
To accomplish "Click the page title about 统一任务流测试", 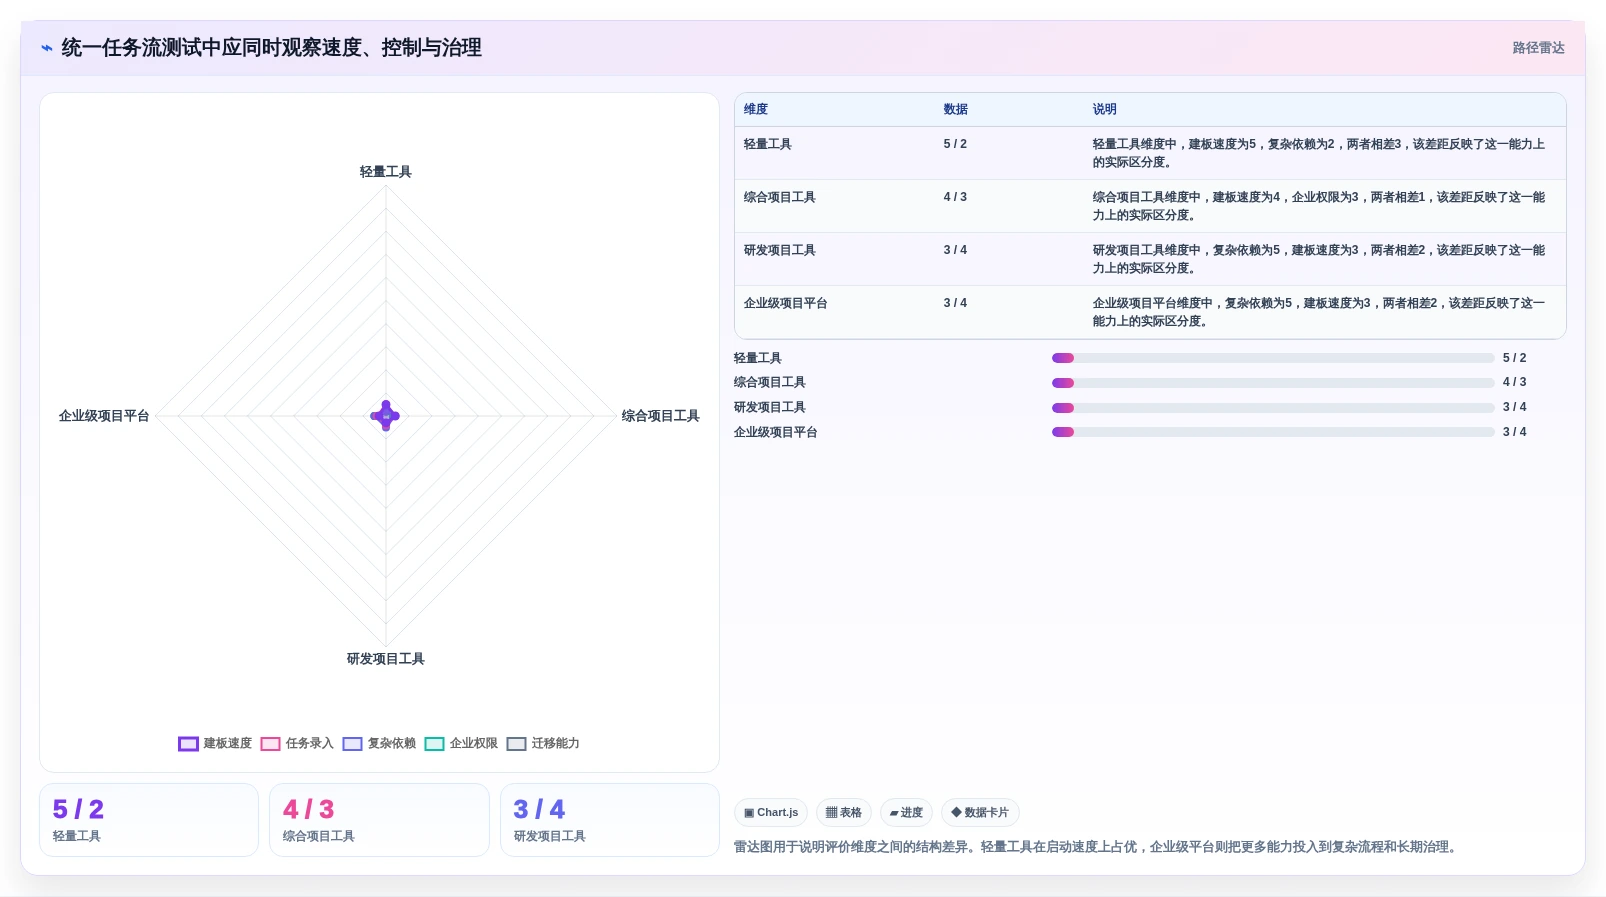I will (x=272, y=48).
